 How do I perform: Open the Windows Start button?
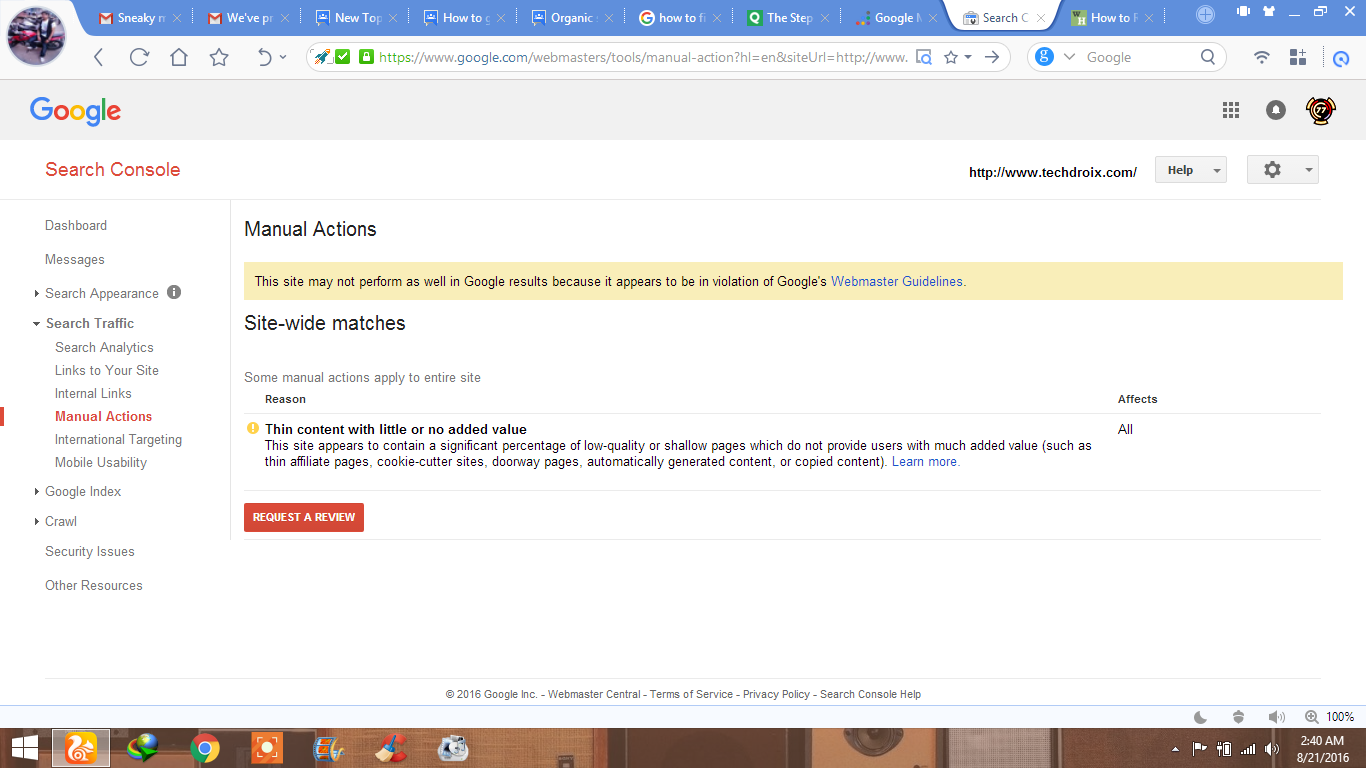click(24, 748)
